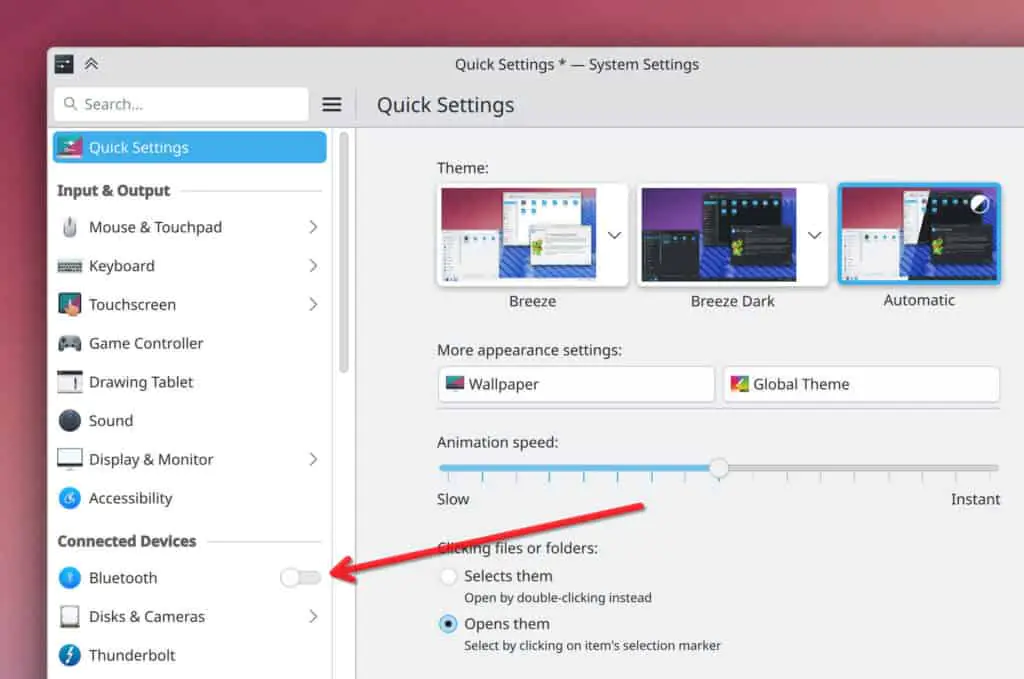Open Drawing Tablet settings icon

click(70, 382)
